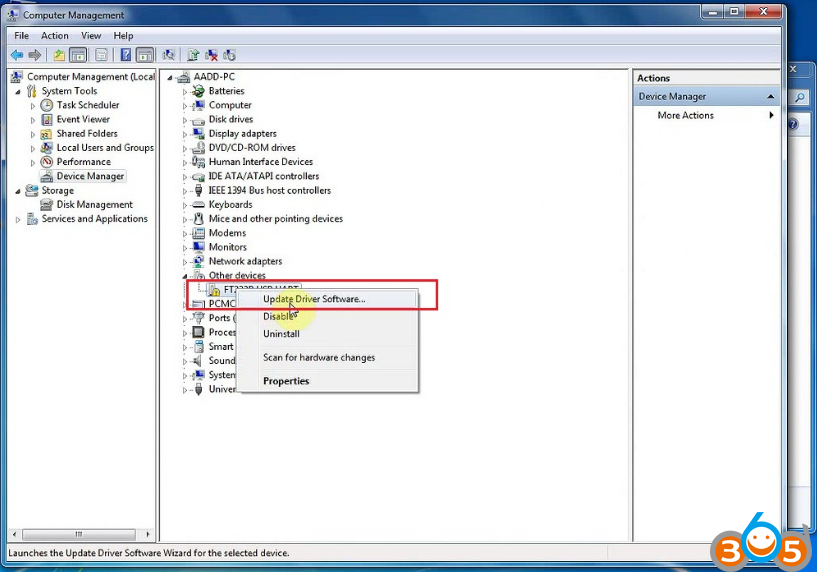Click Mice and other pointing devices icon

point(198,219)
